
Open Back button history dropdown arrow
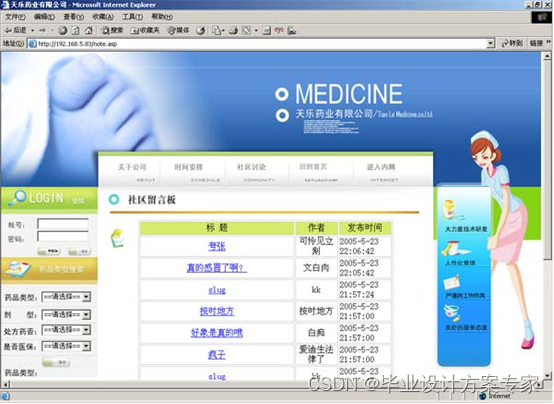pyautogui.click(x=33, y=31)
